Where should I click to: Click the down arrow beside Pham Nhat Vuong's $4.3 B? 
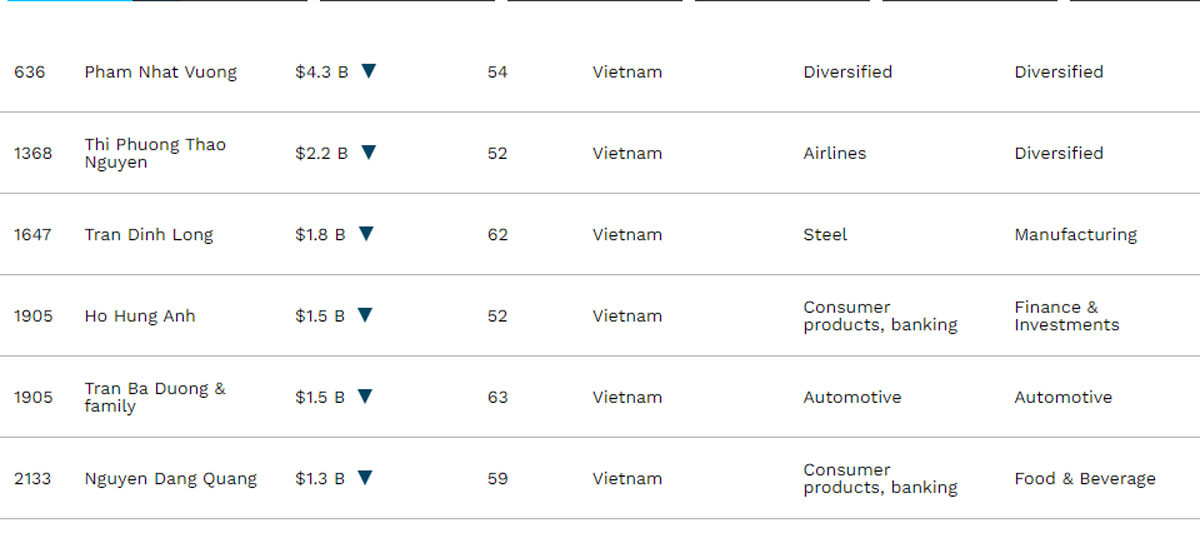[x=368, y=71]
